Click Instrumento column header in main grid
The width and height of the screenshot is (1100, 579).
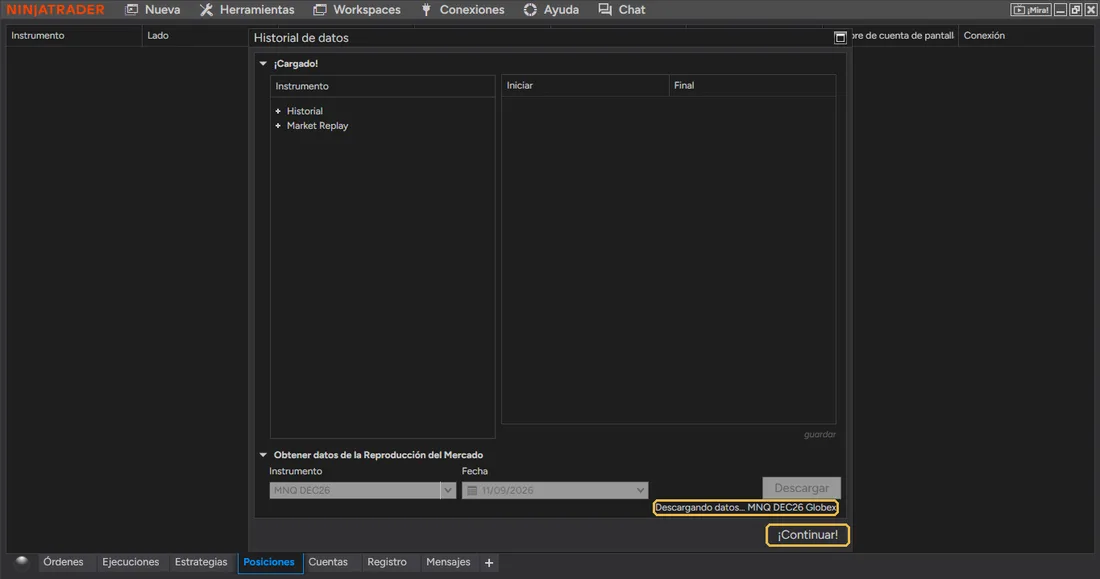coord(74,36)
